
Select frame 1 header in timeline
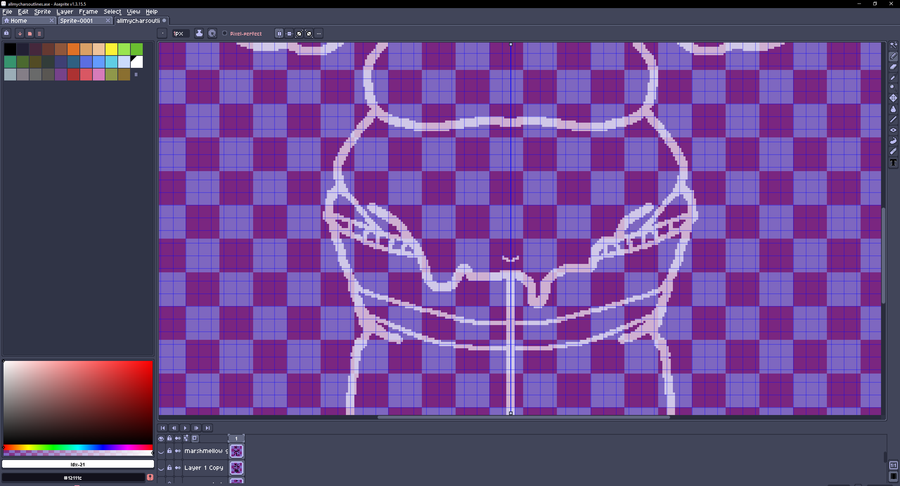236,438
